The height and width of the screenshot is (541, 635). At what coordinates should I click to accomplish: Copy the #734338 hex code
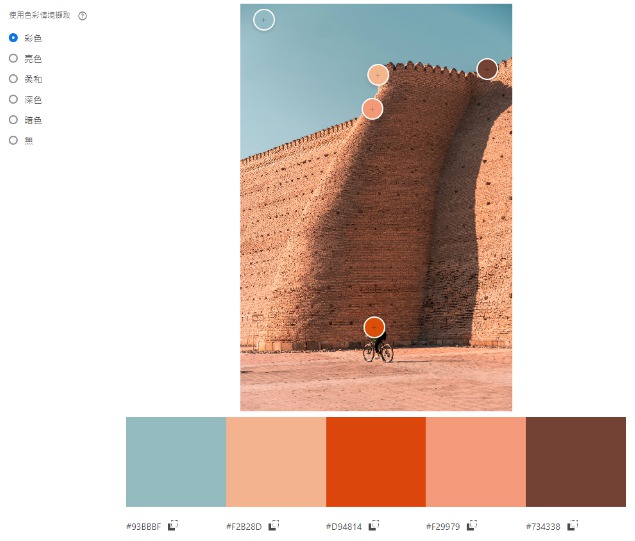[x=573, y=526]
